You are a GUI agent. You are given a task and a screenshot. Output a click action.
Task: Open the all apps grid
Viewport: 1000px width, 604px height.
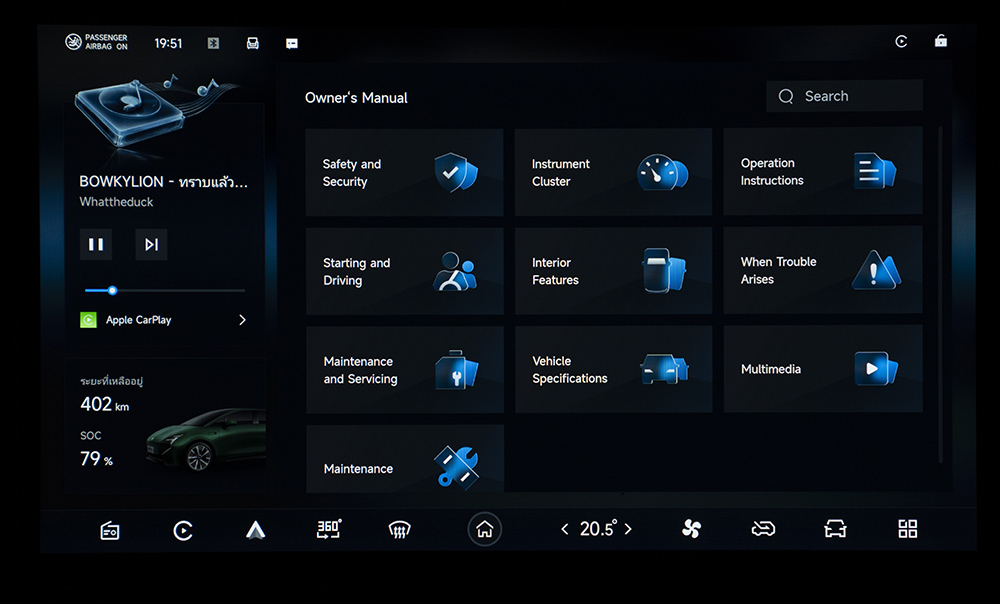[907, 530]
